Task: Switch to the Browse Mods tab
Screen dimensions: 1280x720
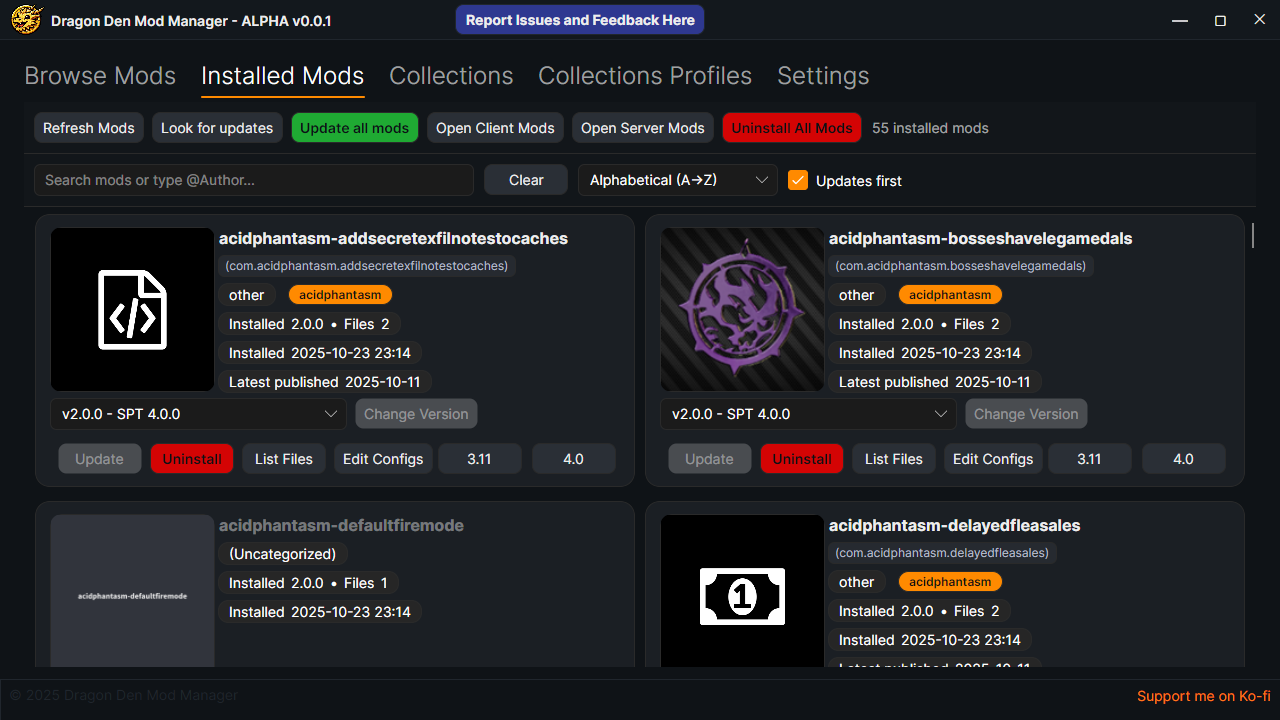Action: (100, 76)
